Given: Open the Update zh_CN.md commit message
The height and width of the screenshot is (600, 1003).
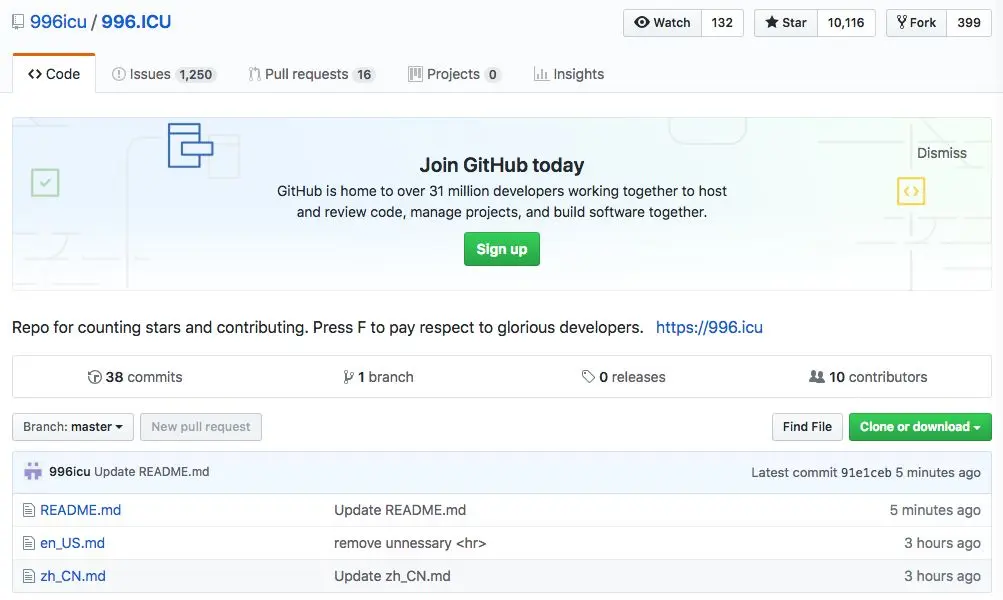Looking at the screenshot, I should (x=392, y=576).
